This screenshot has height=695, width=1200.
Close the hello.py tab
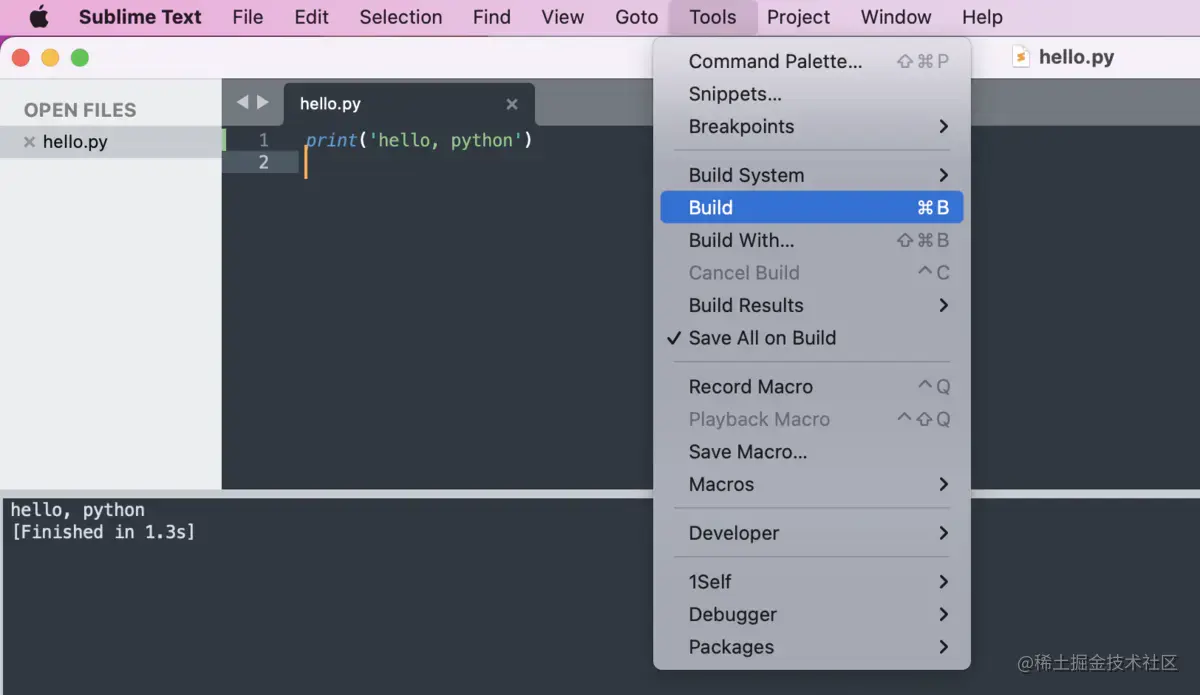[x=512, y=104]
